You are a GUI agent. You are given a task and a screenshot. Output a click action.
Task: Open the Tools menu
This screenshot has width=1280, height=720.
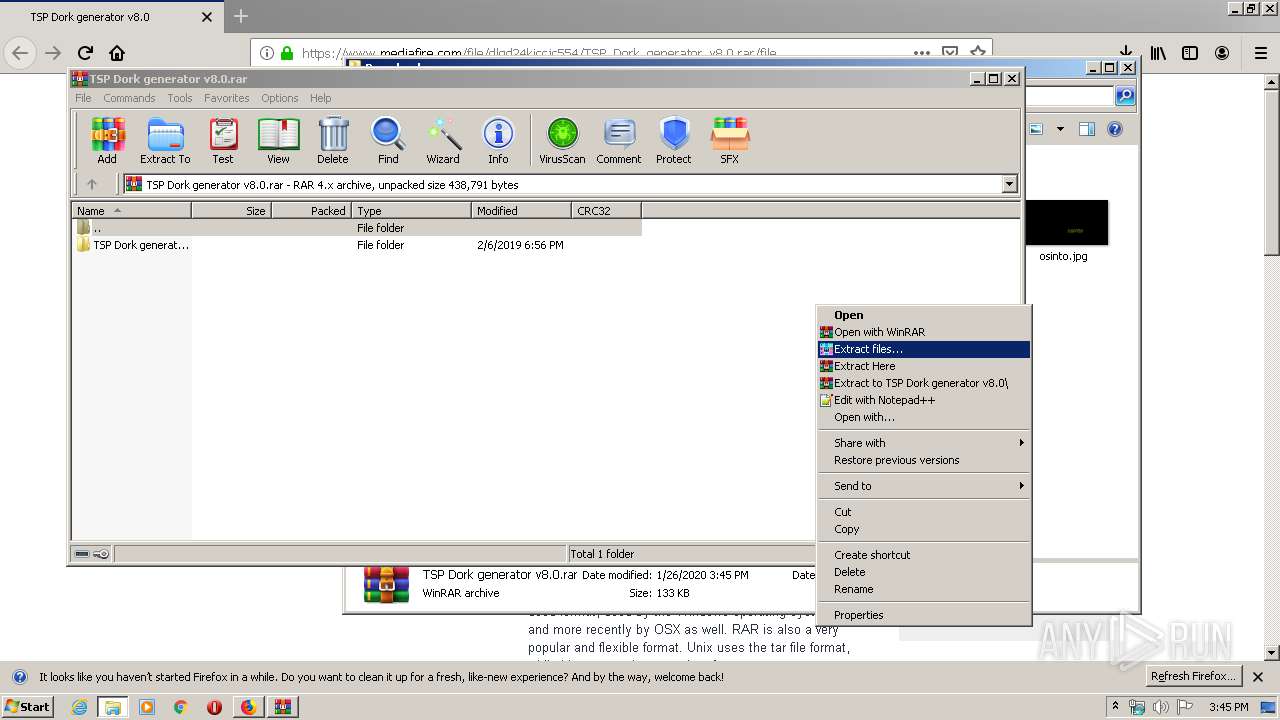(180, 98)
